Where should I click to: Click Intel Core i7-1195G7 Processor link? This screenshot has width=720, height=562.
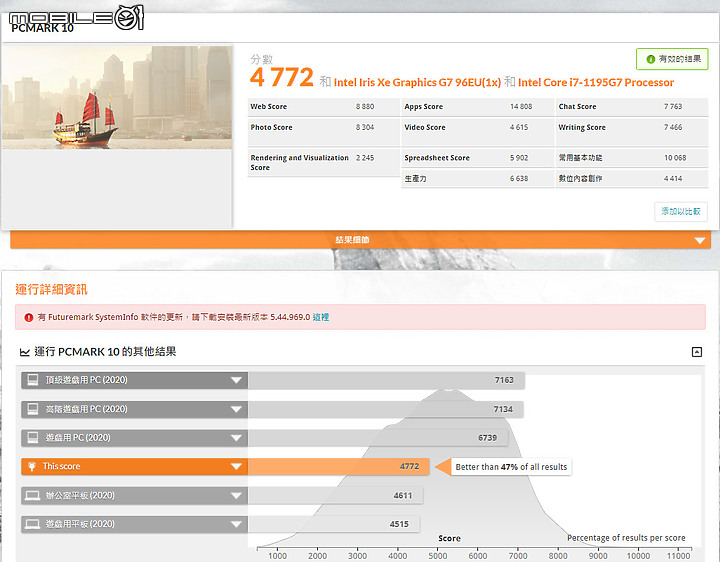click(596, 83)
